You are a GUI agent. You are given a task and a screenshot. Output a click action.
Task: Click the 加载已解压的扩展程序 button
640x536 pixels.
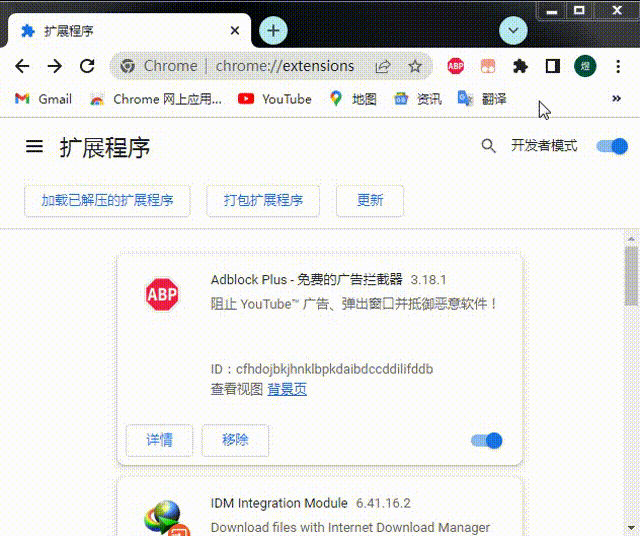[x=107, y=200]
